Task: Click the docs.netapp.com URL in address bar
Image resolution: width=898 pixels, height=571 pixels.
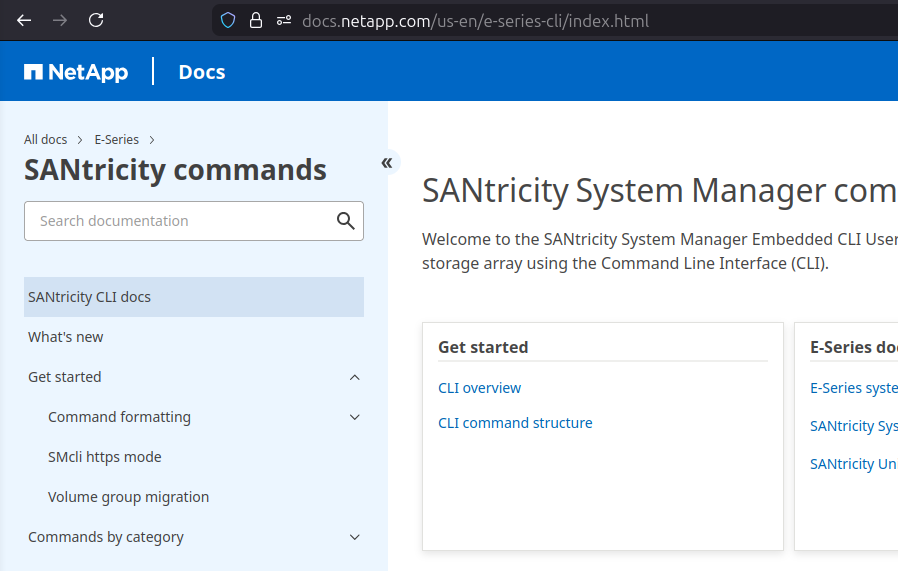Action: click(x=475, y=21)
